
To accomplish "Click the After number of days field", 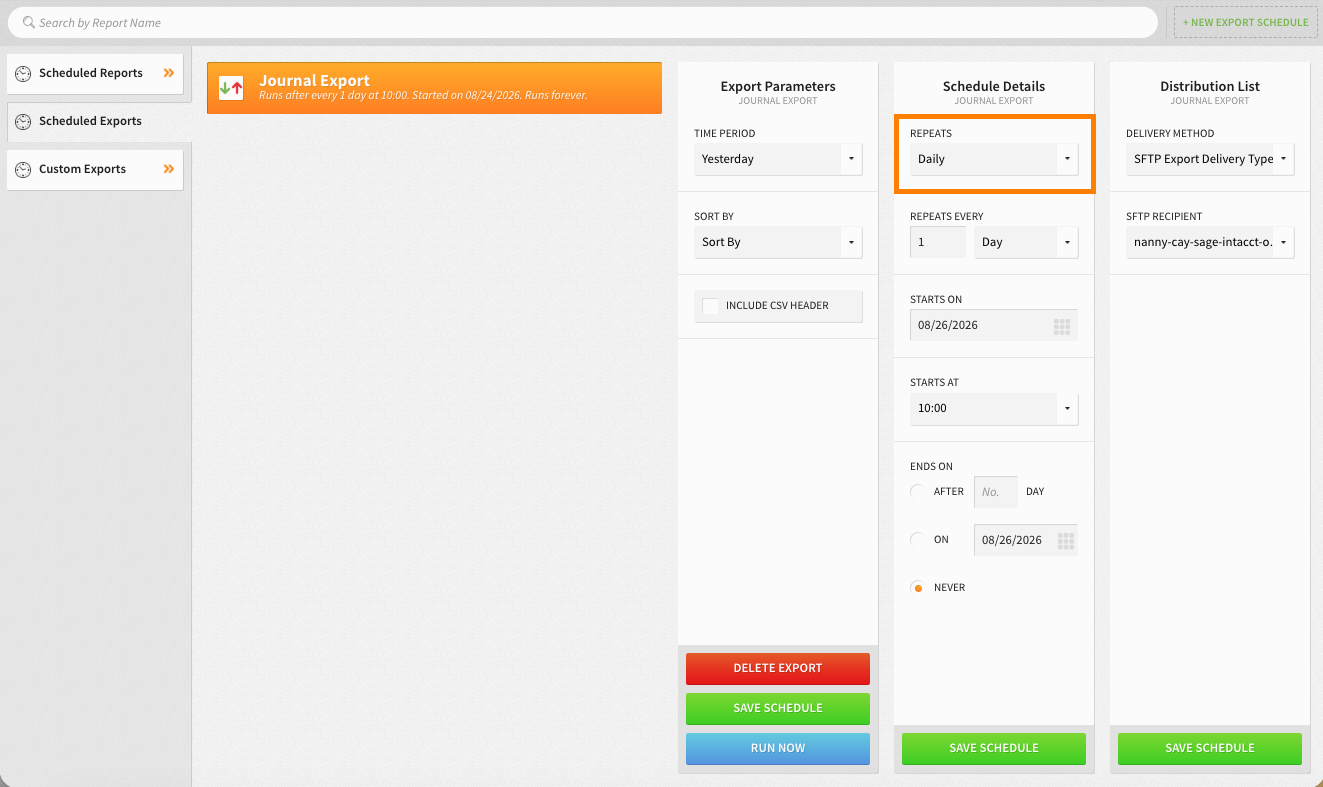I will click(x=996, y=492).
